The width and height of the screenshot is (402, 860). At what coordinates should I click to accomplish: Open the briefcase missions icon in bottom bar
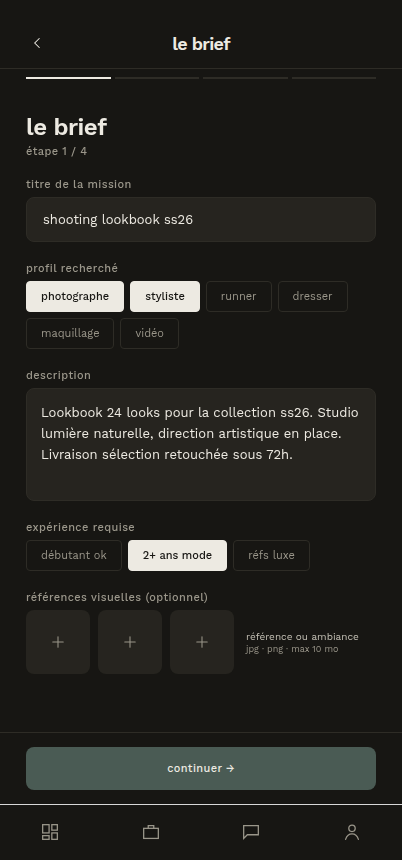pos(151,832)
